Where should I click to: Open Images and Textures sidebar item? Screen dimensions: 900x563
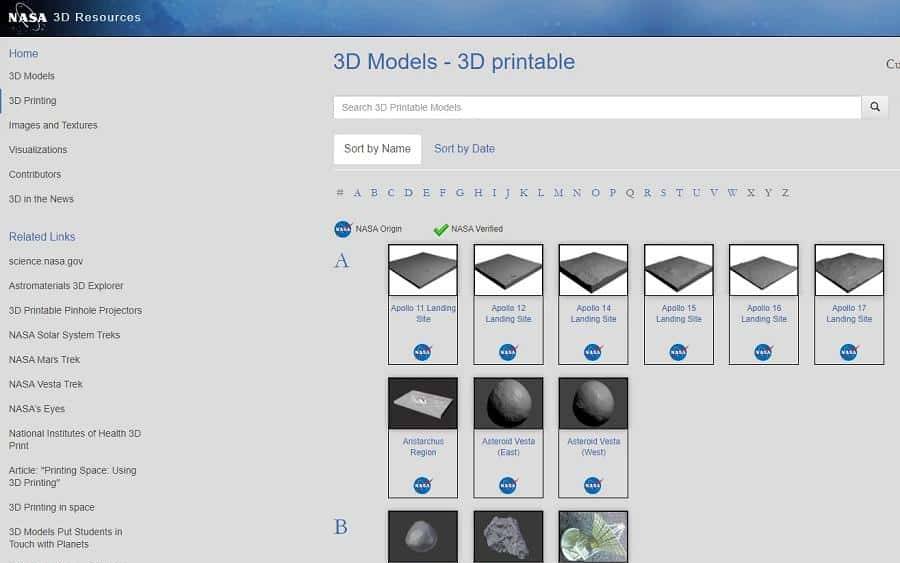pyautogui.click(x=53, y=125)
